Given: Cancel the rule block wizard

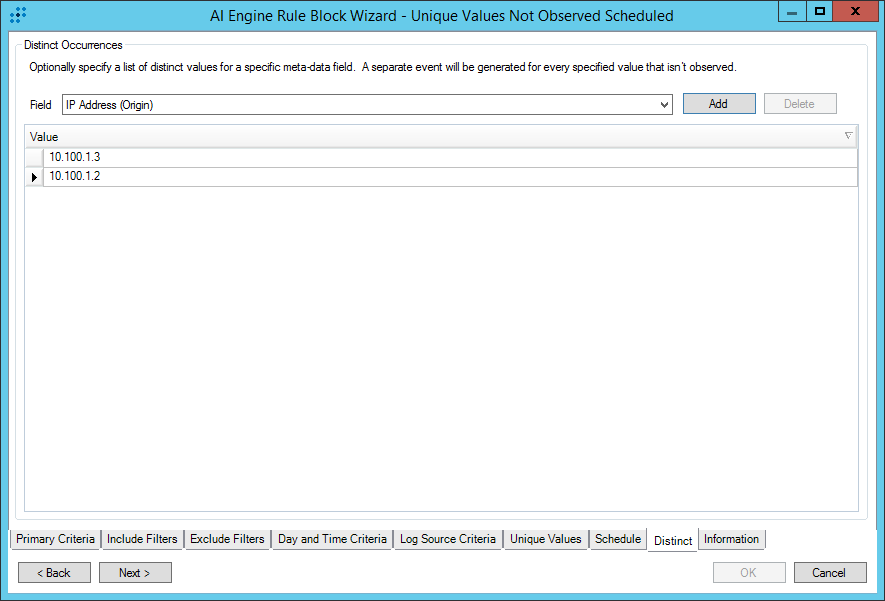Looking at the screenshot, I should [x=829, y=573].
